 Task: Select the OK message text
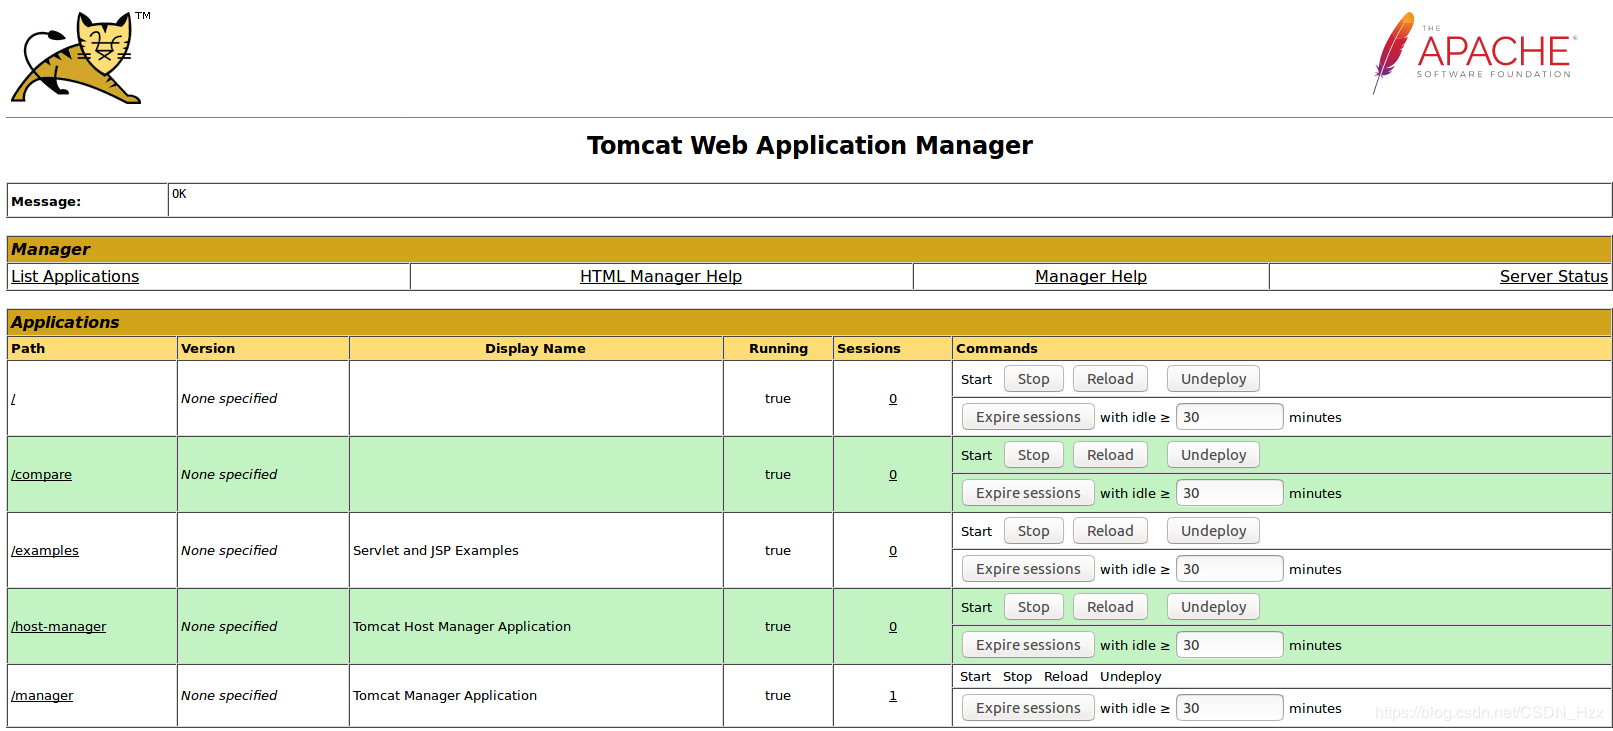[179, 194]
